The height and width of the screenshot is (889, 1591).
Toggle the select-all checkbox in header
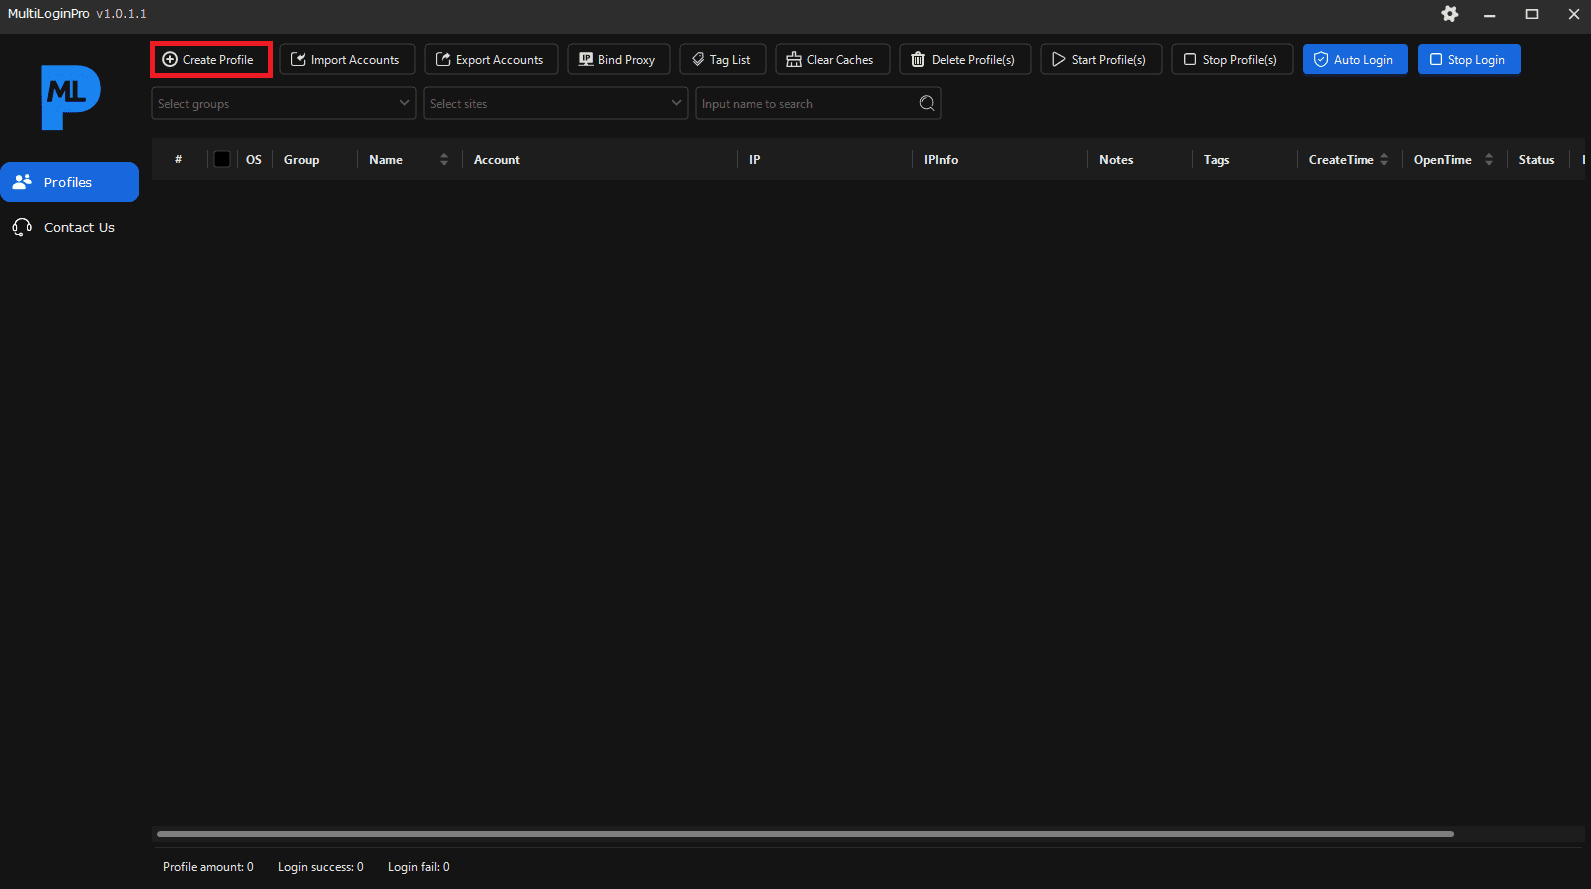(222, 159)
